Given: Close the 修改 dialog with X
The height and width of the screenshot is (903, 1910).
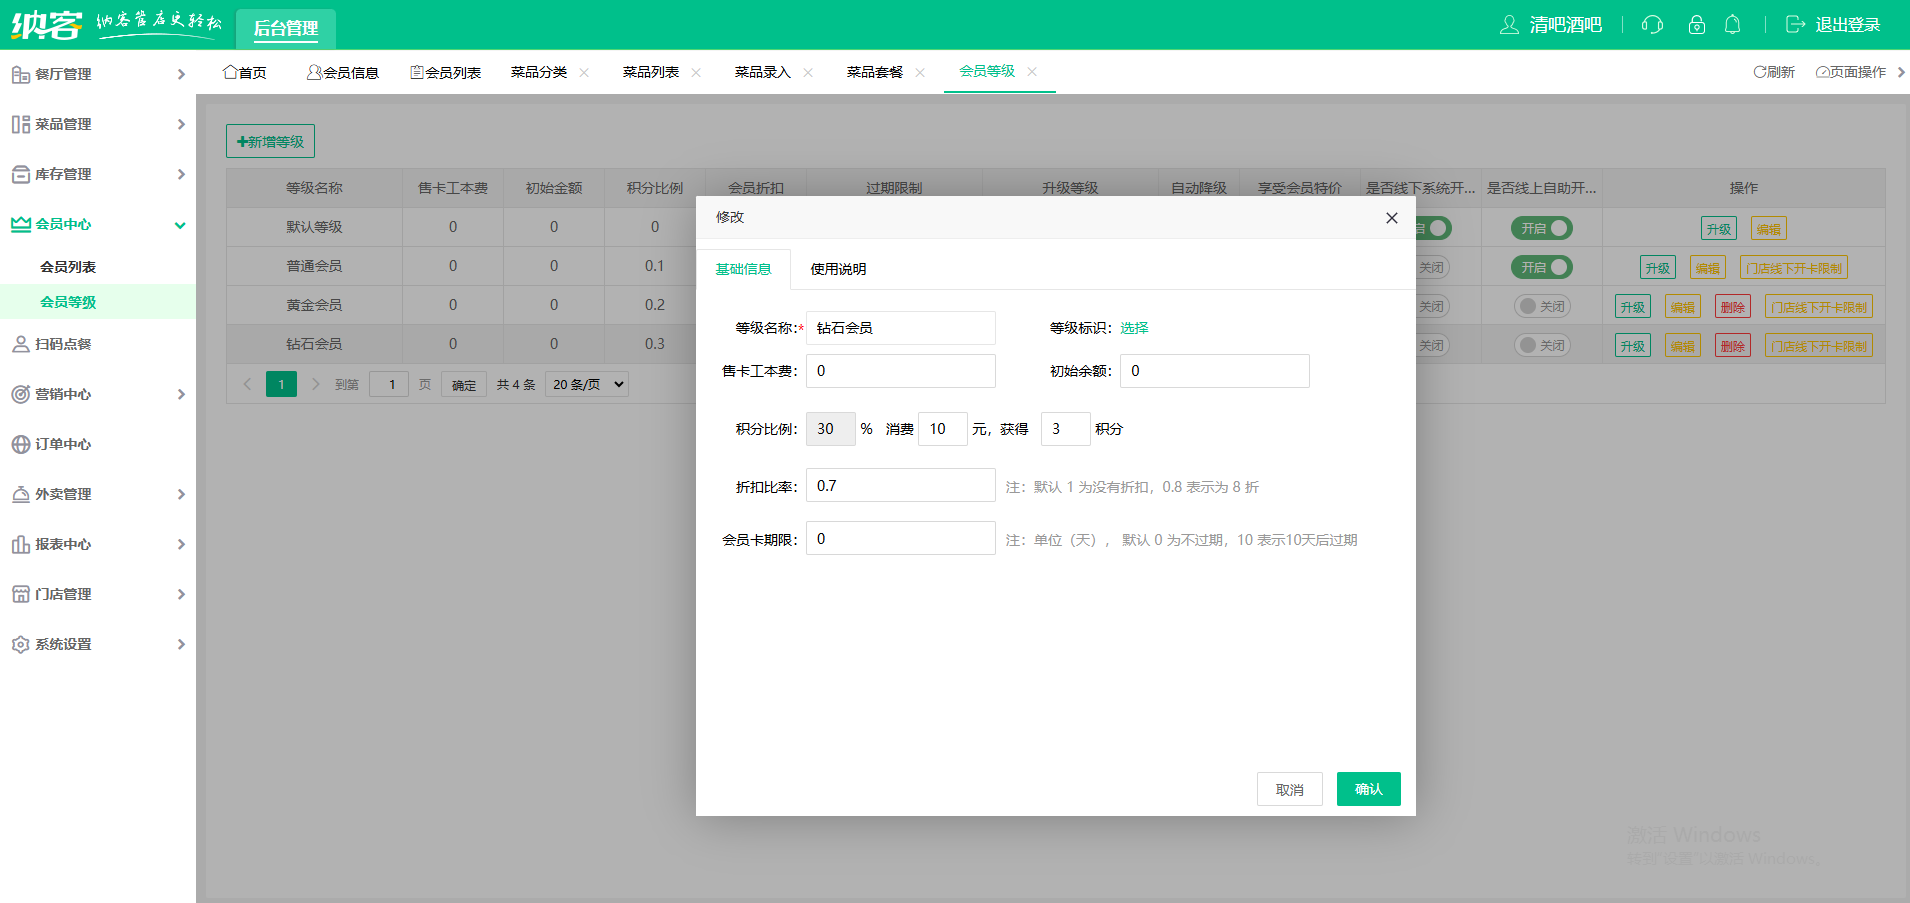Looking at the screenshot, I should tap(1391, 218).
